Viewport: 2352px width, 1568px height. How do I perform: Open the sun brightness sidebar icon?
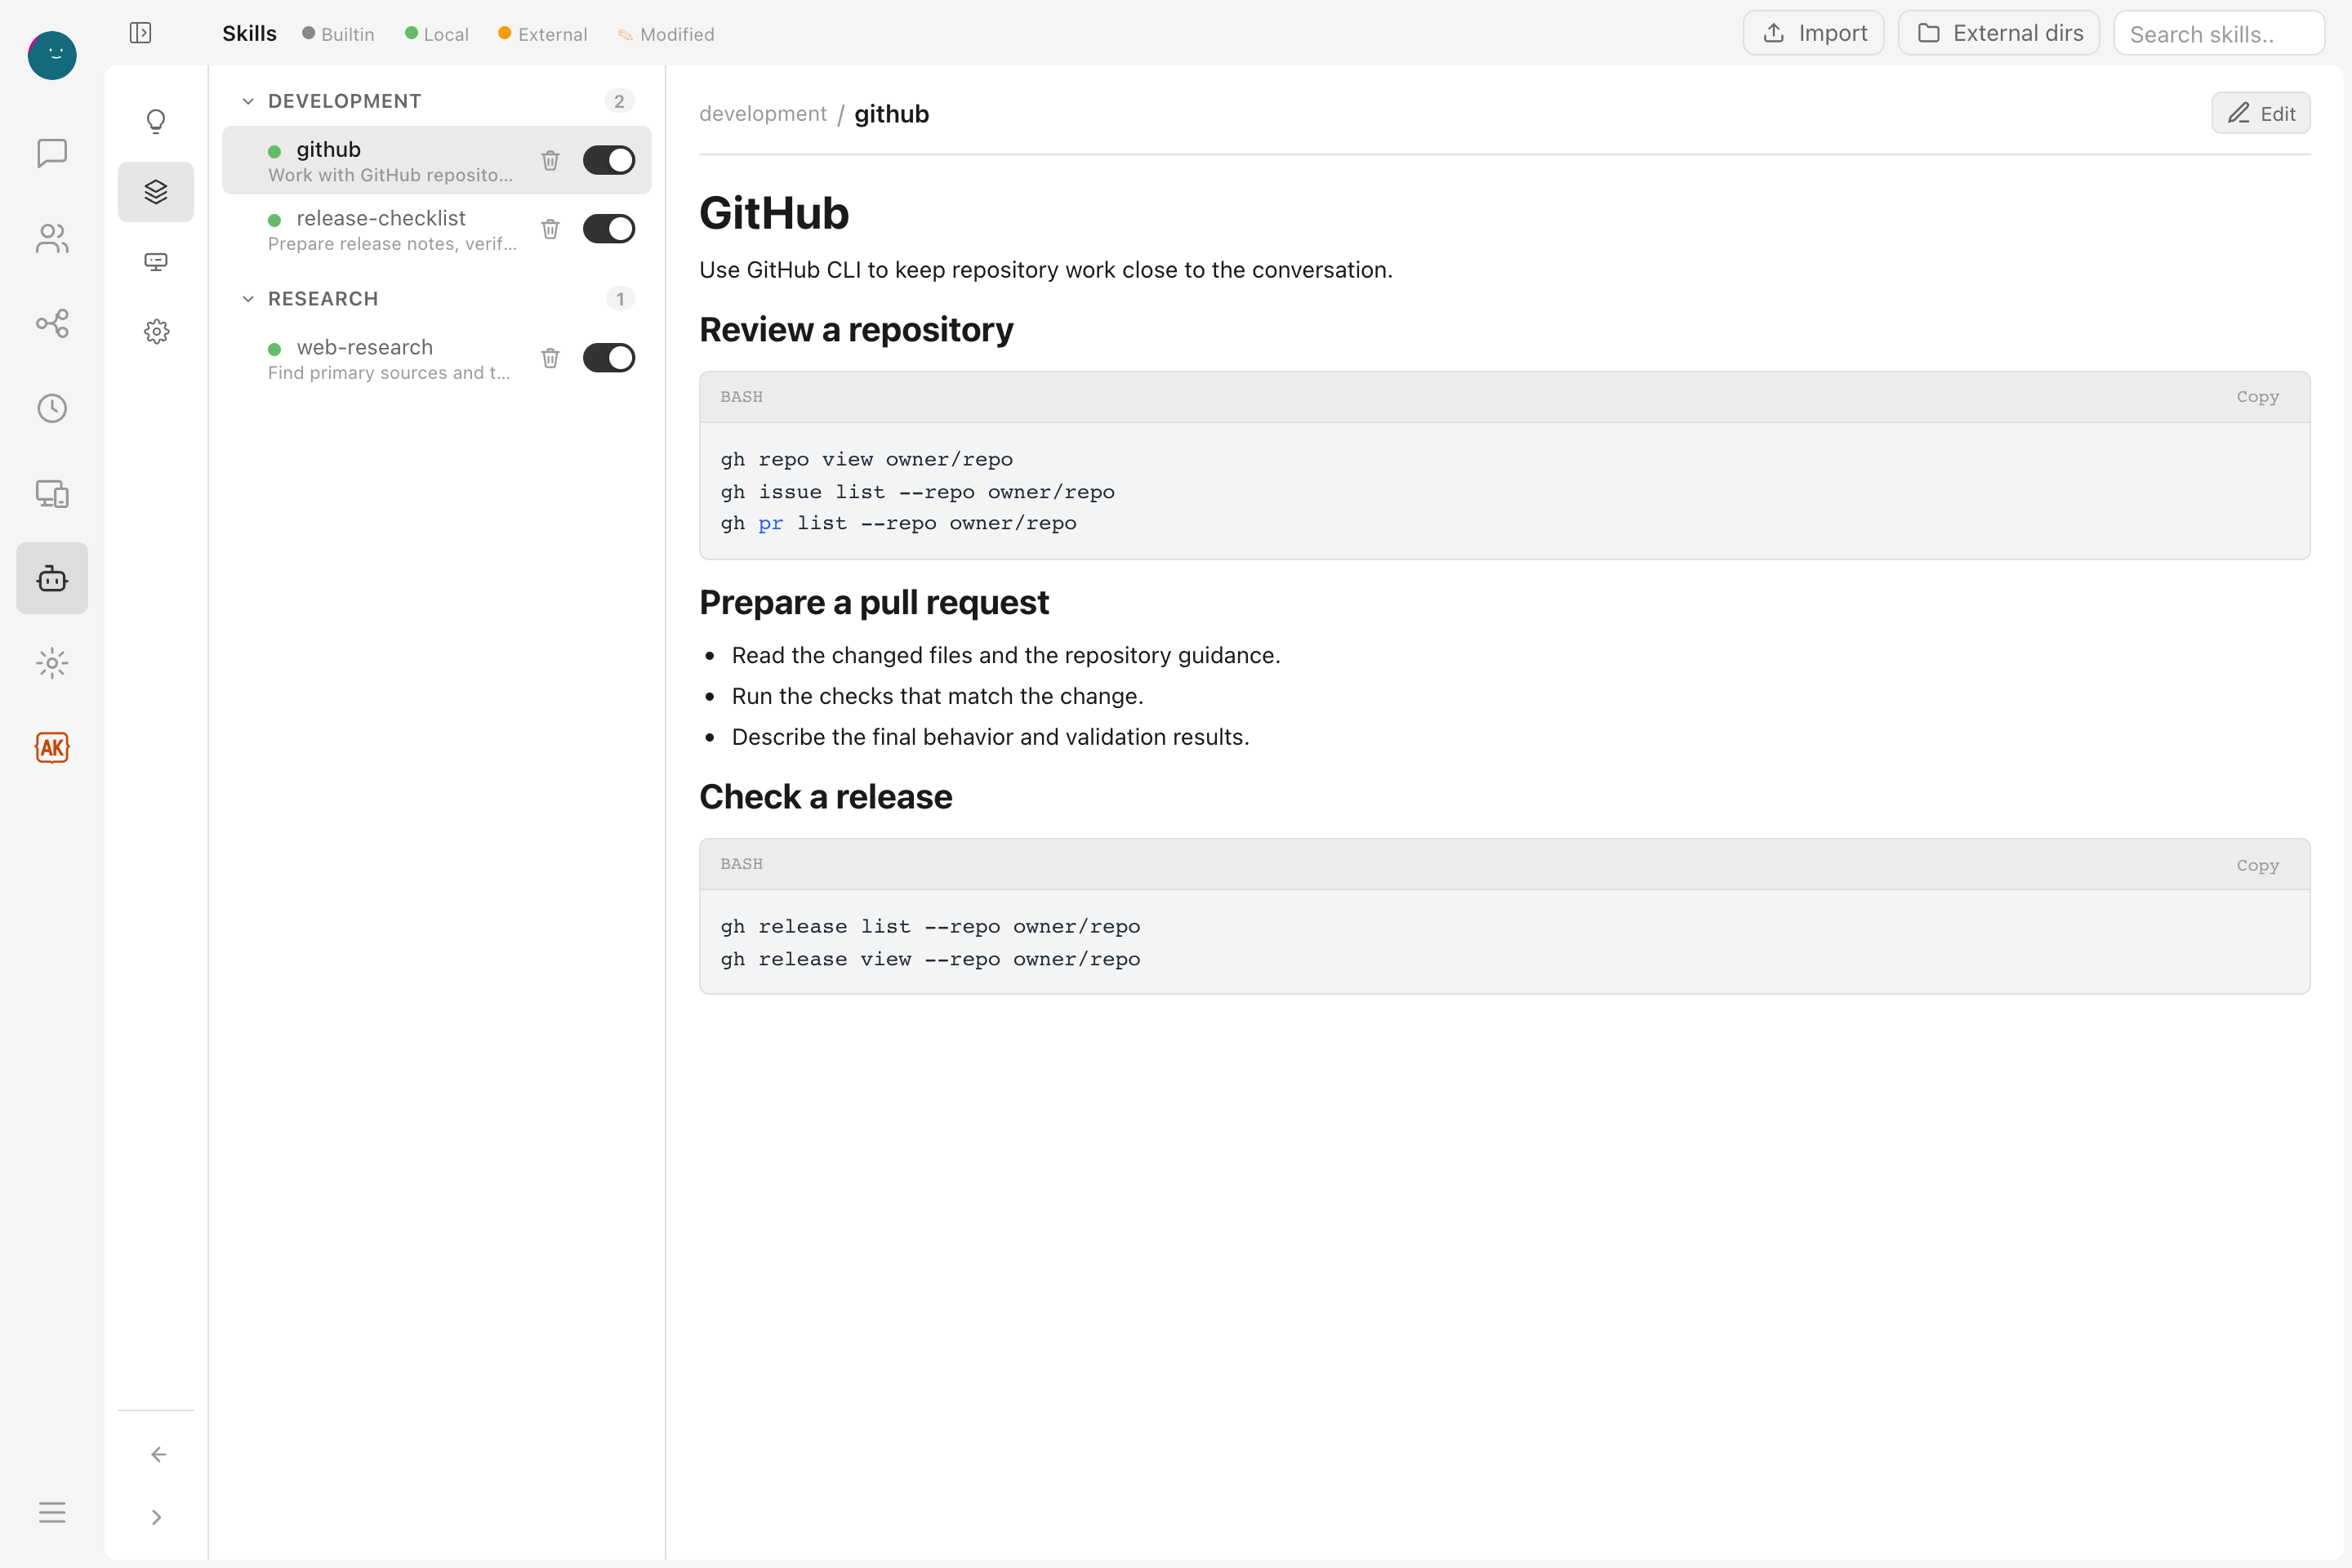pos(52,663)
